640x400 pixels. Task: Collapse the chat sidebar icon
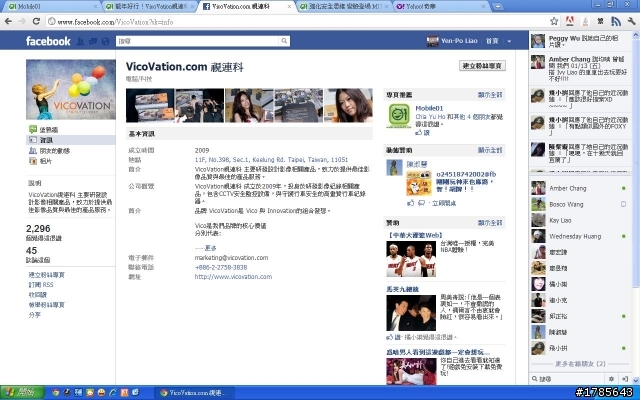pyautogui.click(x=624, y=379)
